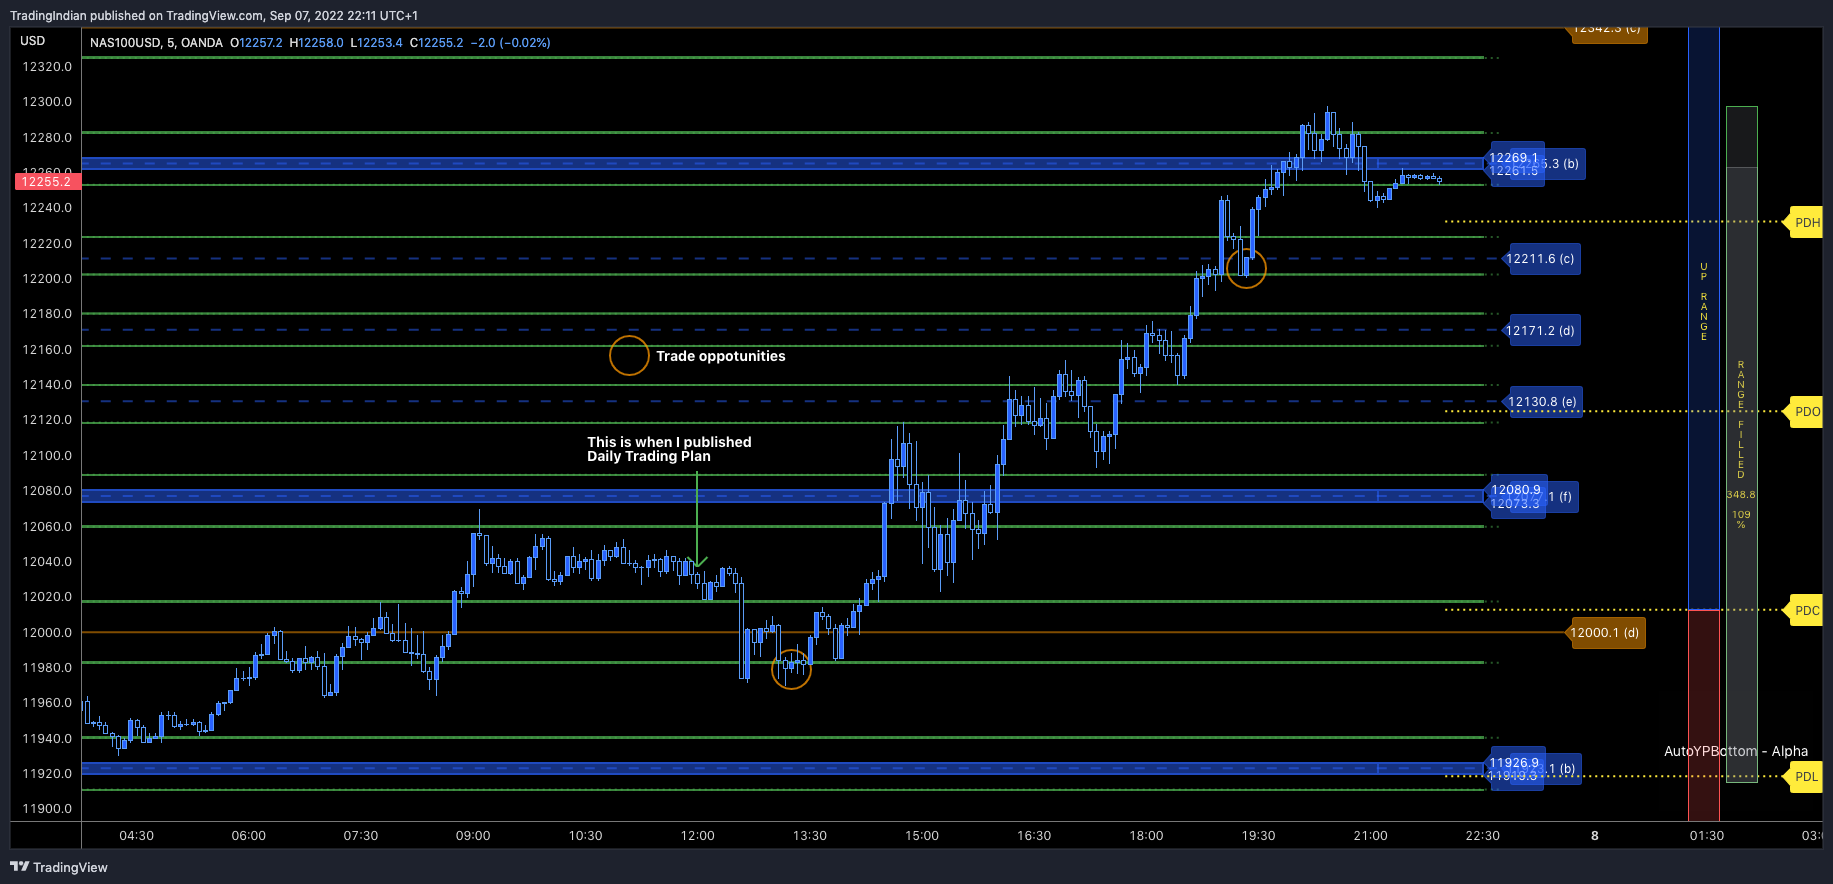Click the change value −2.0 (−0.02%)
1833x884 pixels.
tap(510, 43)
